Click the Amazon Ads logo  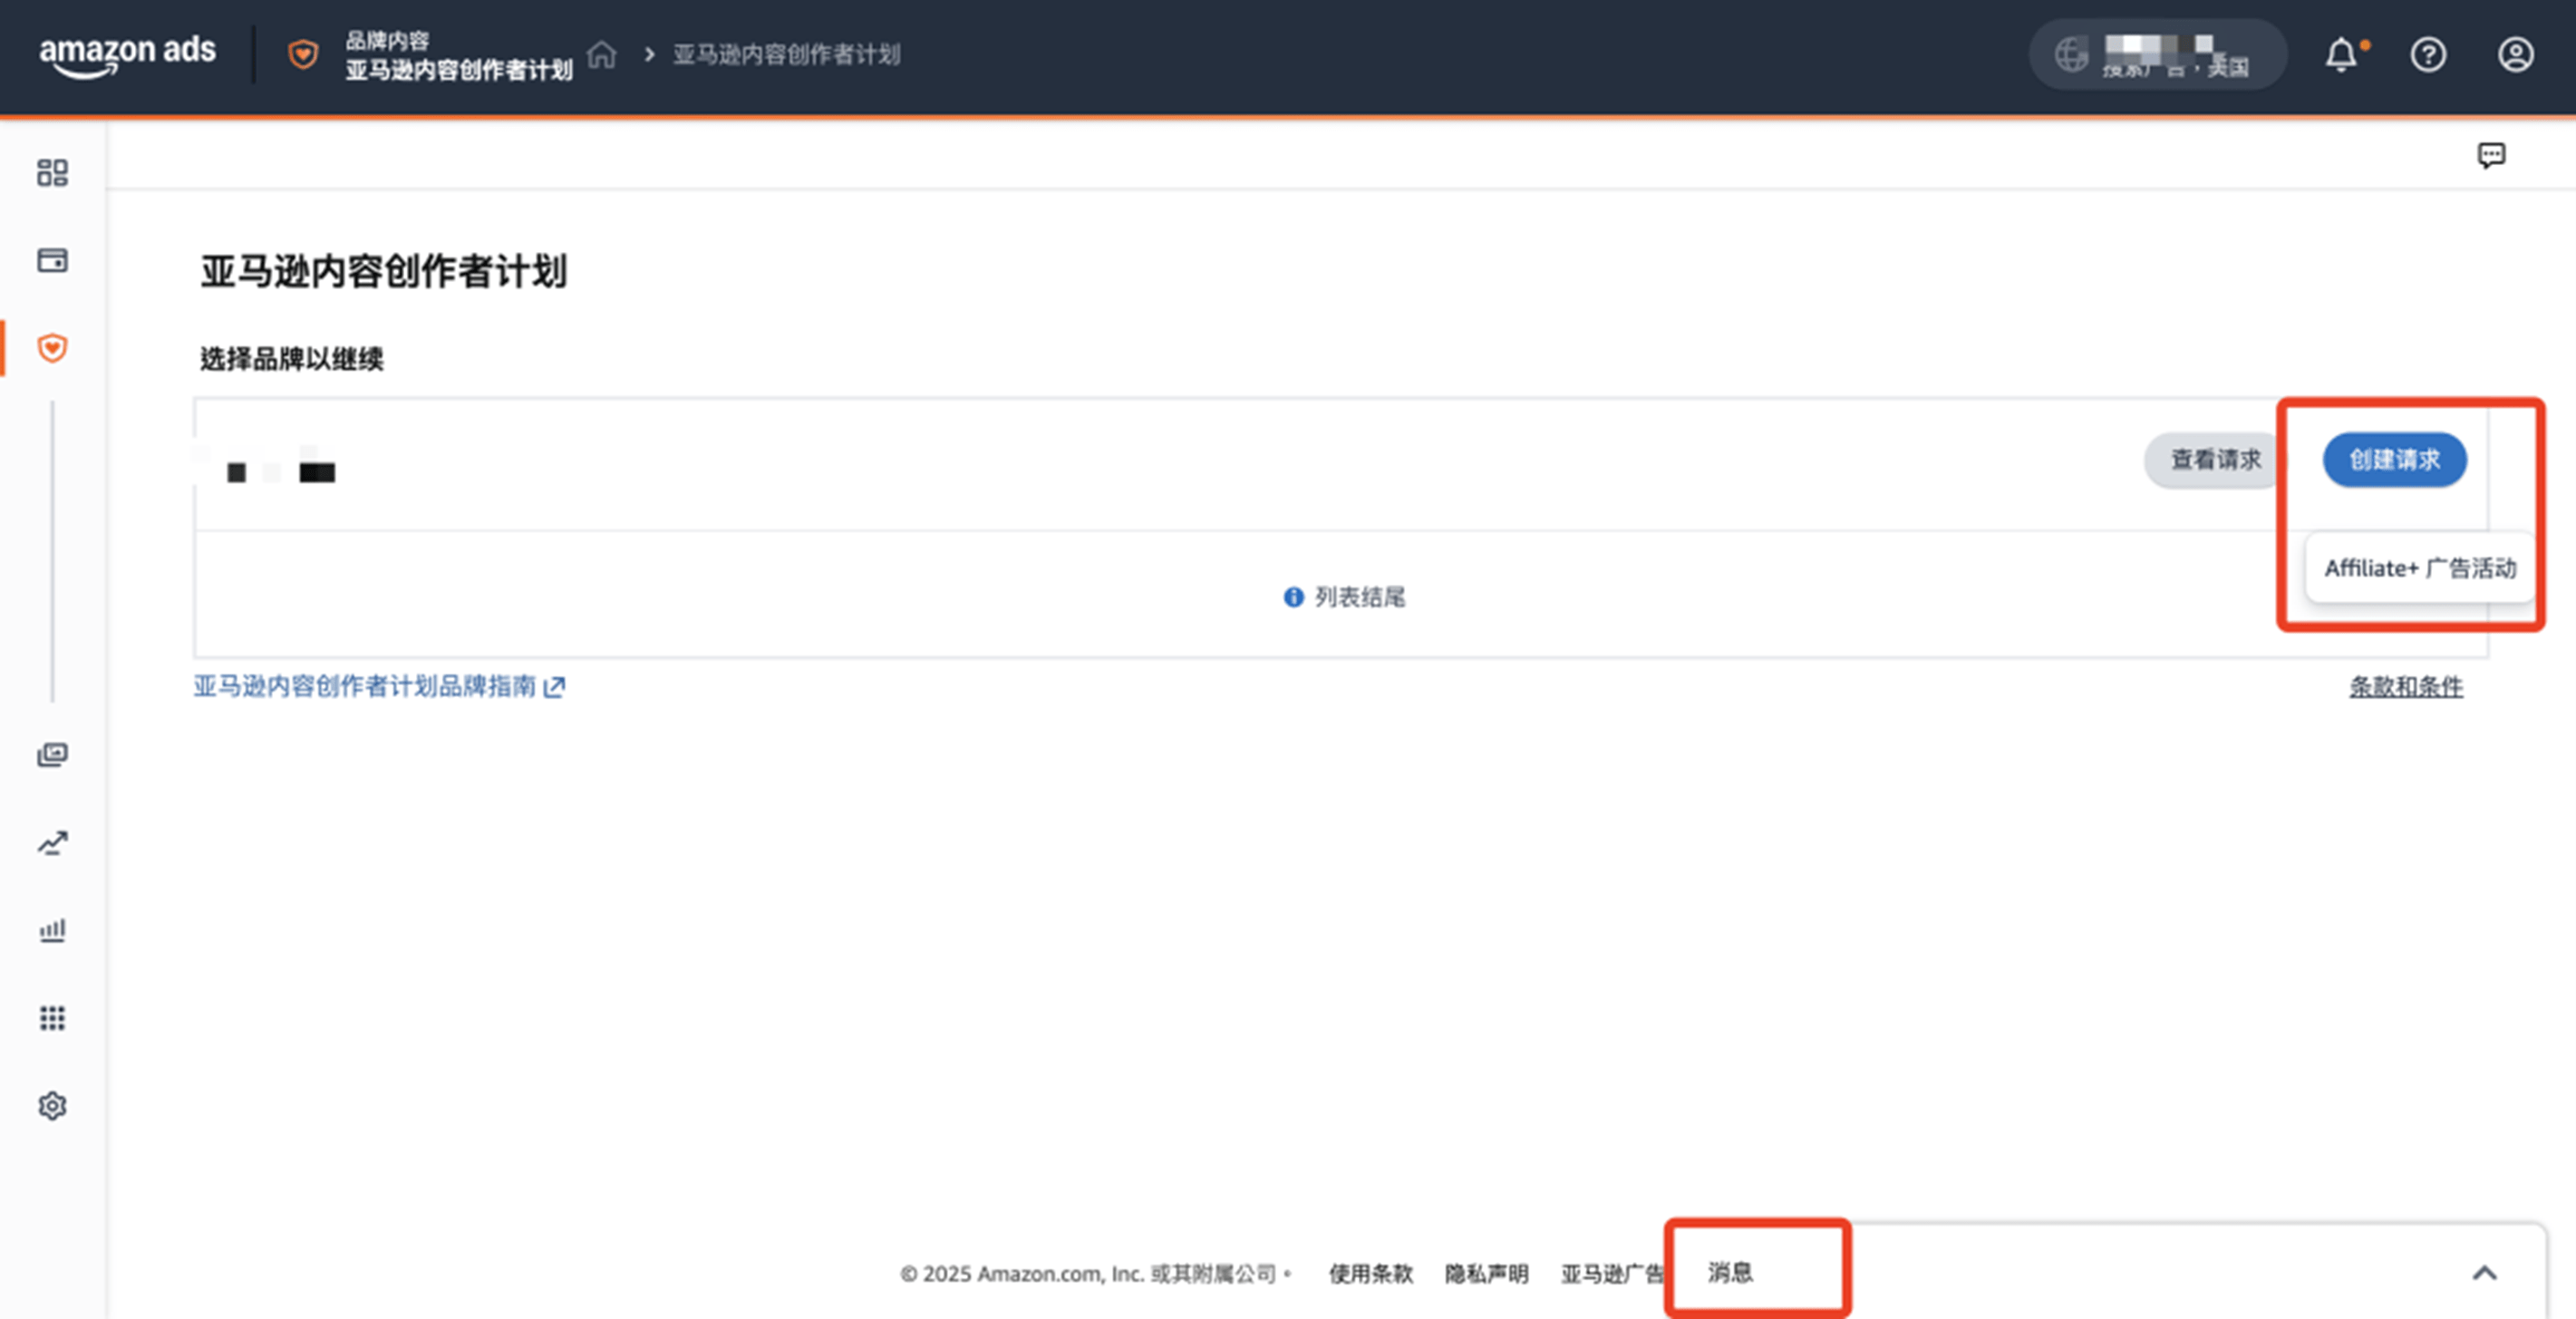click(x=127, y=54)
